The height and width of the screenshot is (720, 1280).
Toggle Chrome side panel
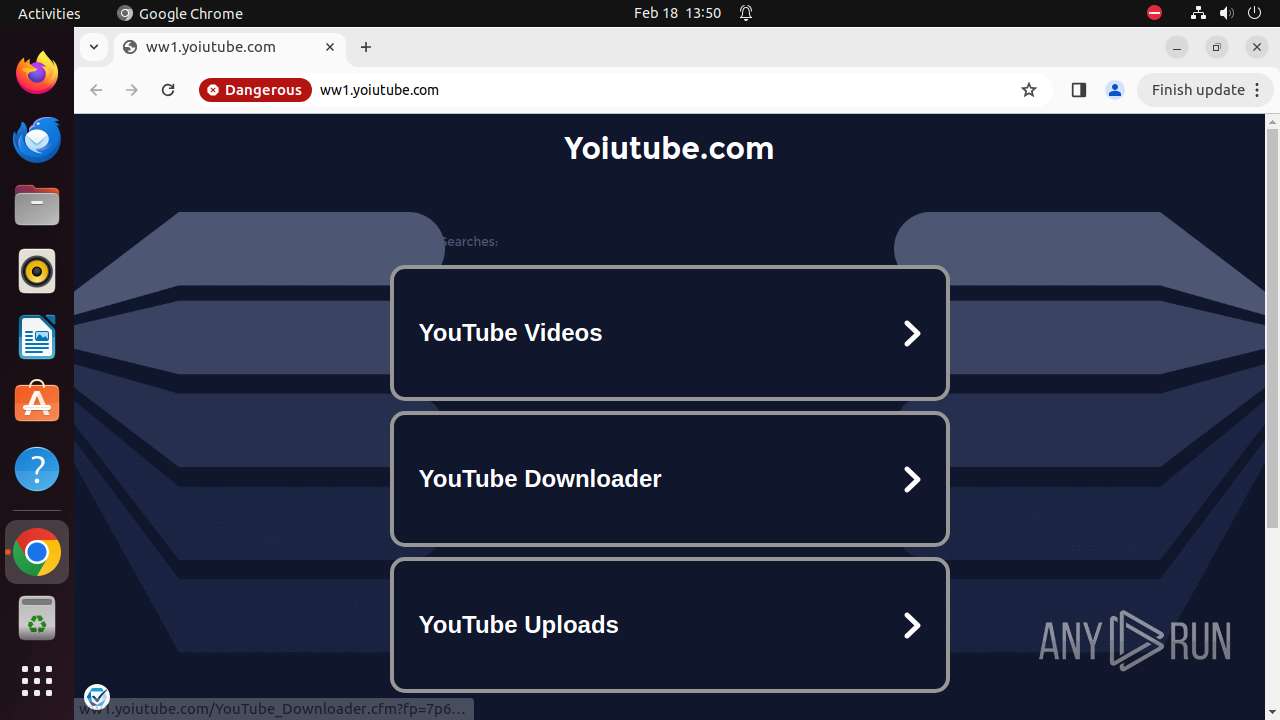pyautogui.click(x=1078, y=90)
